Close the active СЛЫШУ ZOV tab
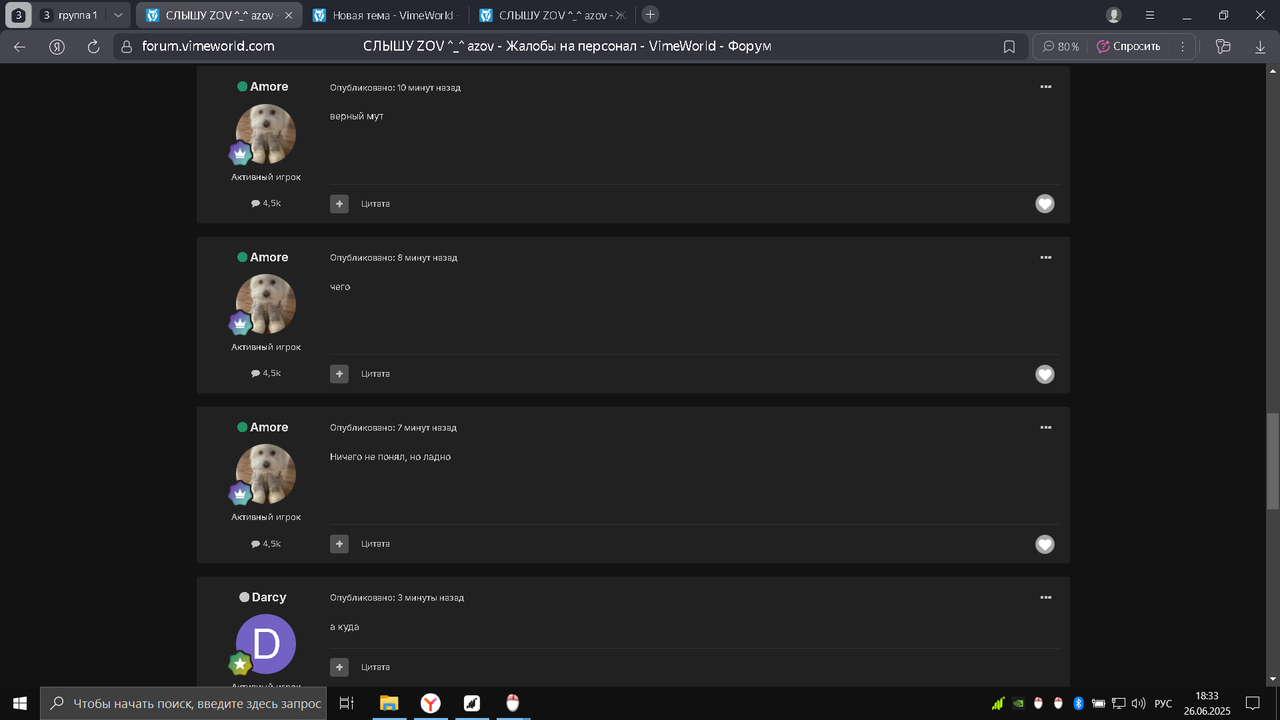The height and width of the screenshot is (720, 1280). point(288,15)
